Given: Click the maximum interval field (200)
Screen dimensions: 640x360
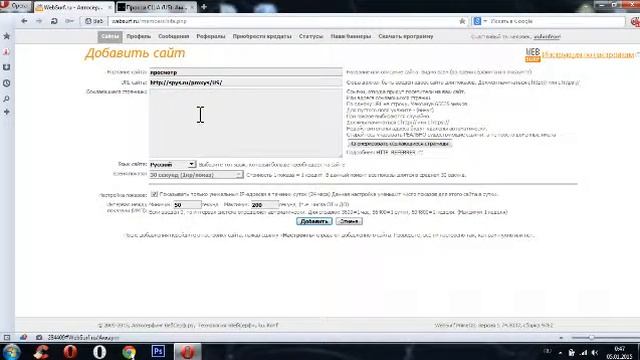Looking at the screenshot, I should point(264,204).
